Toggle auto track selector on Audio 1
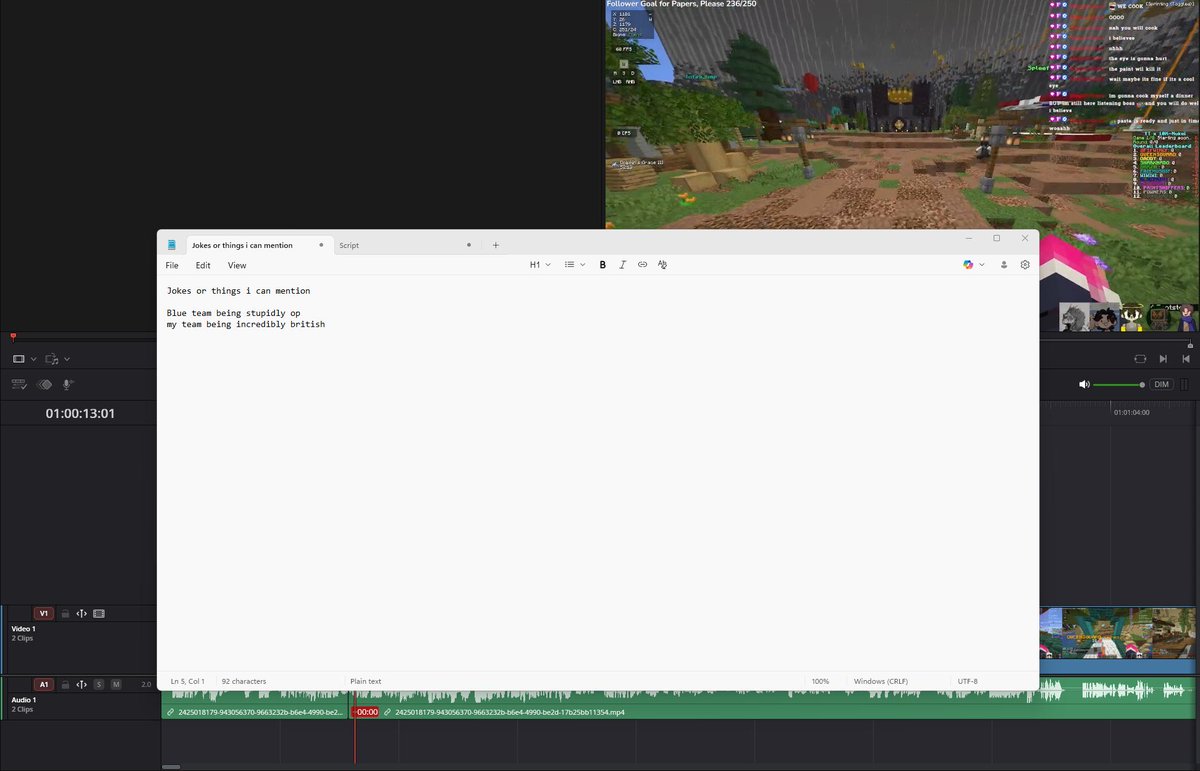Image resolution: width=1200 pixels, height=771 pixels. pyautogui.click(x=82, y=684)
